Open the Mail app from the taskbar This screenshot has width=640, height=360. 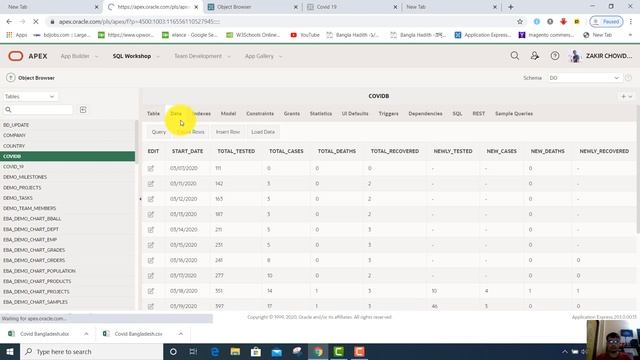pos(277,351)
